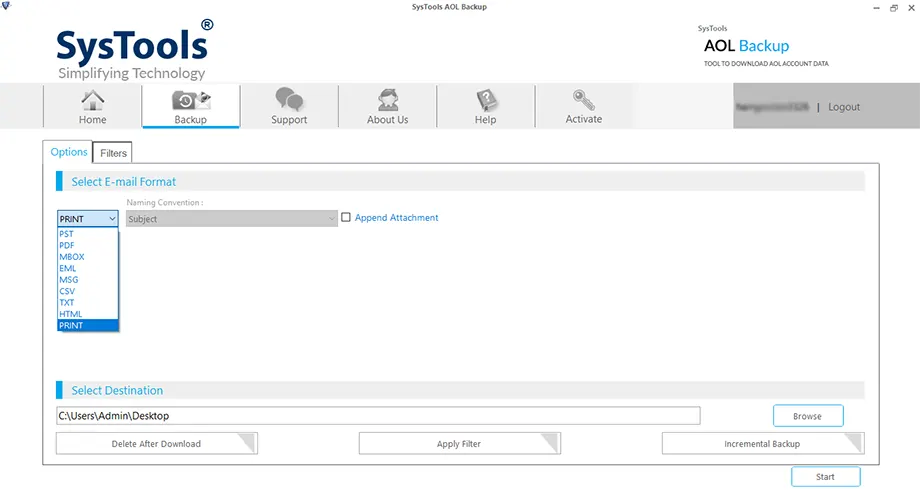Screen dimensions: 920x490
Task: Select the Backup camera icon
Action: point(191,100)
